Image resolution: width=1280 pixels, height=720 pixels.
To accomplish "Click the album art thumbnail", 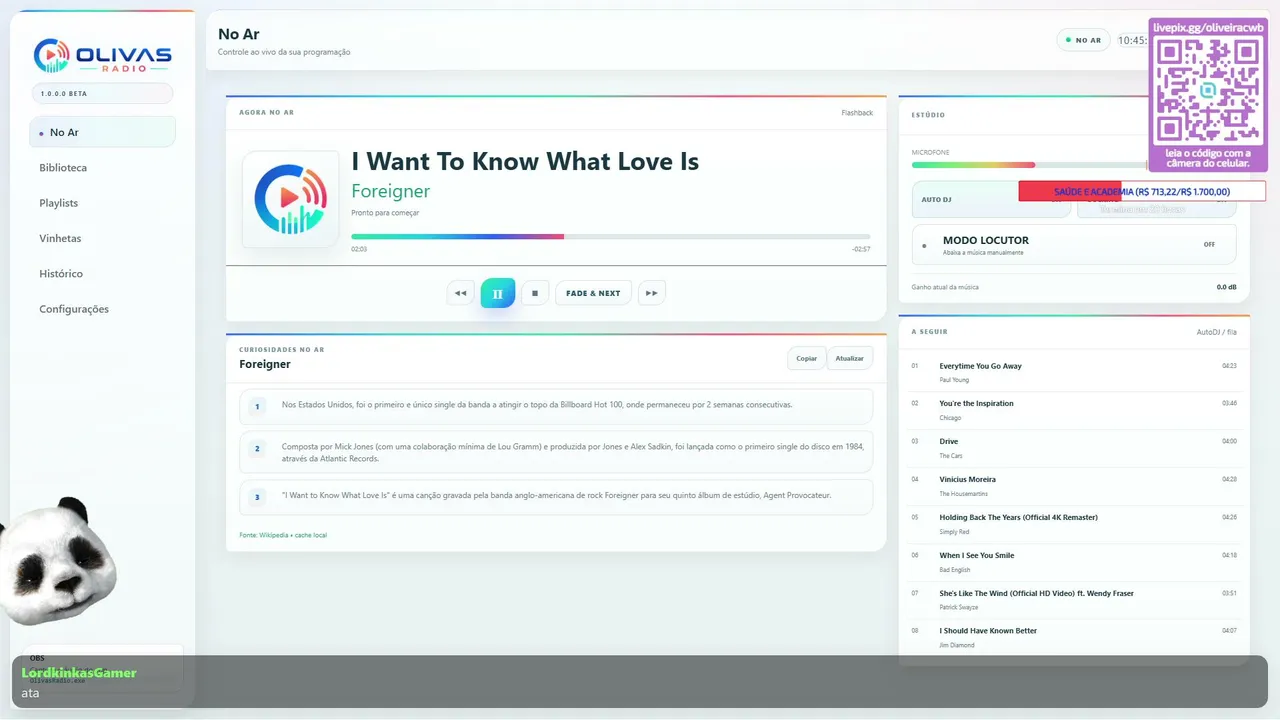I will coord(290,199).
